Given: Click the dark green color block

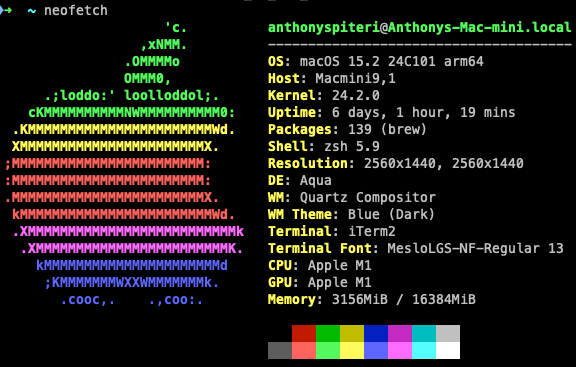Looking at the screenshot, I should click(x=328, y=333).
